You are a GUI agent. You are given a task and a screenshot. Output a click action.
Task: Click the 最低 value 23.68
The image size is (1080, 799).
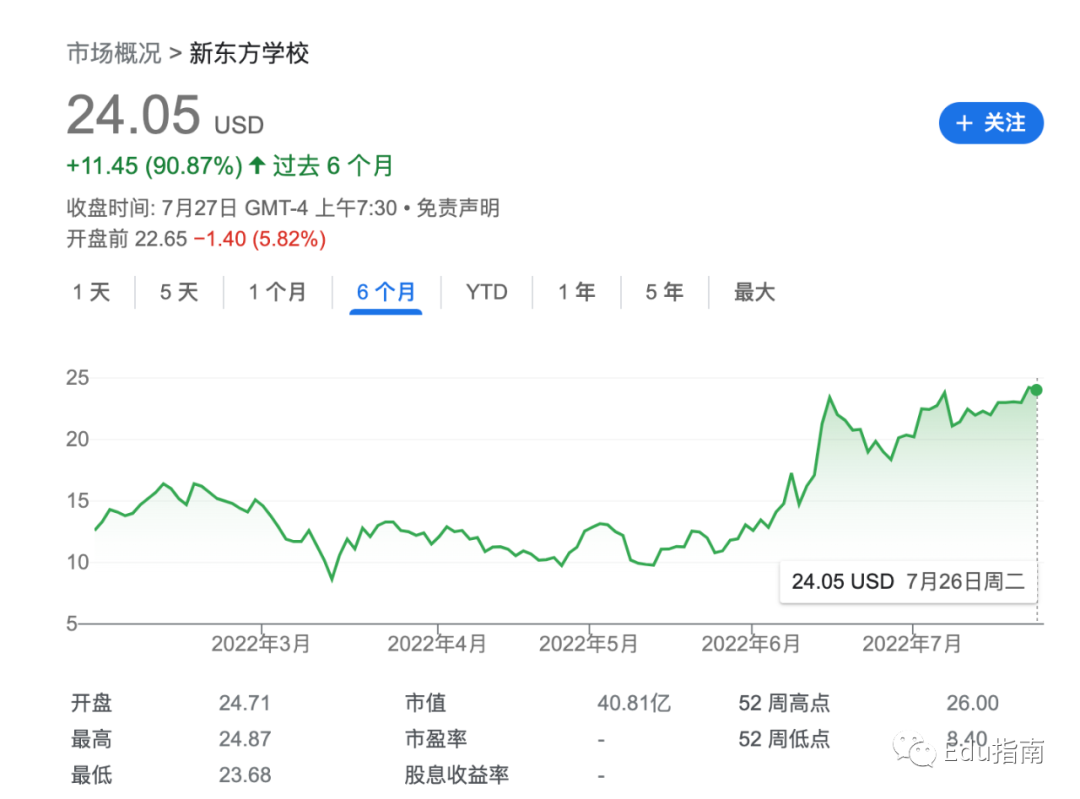[x=245, y=775]
